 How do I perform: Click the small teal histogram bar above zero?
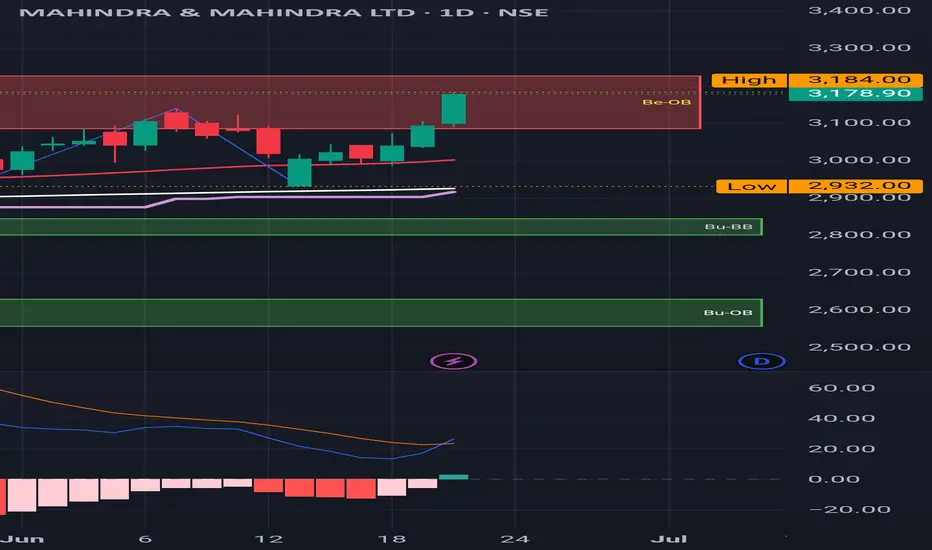pos(454,477)
